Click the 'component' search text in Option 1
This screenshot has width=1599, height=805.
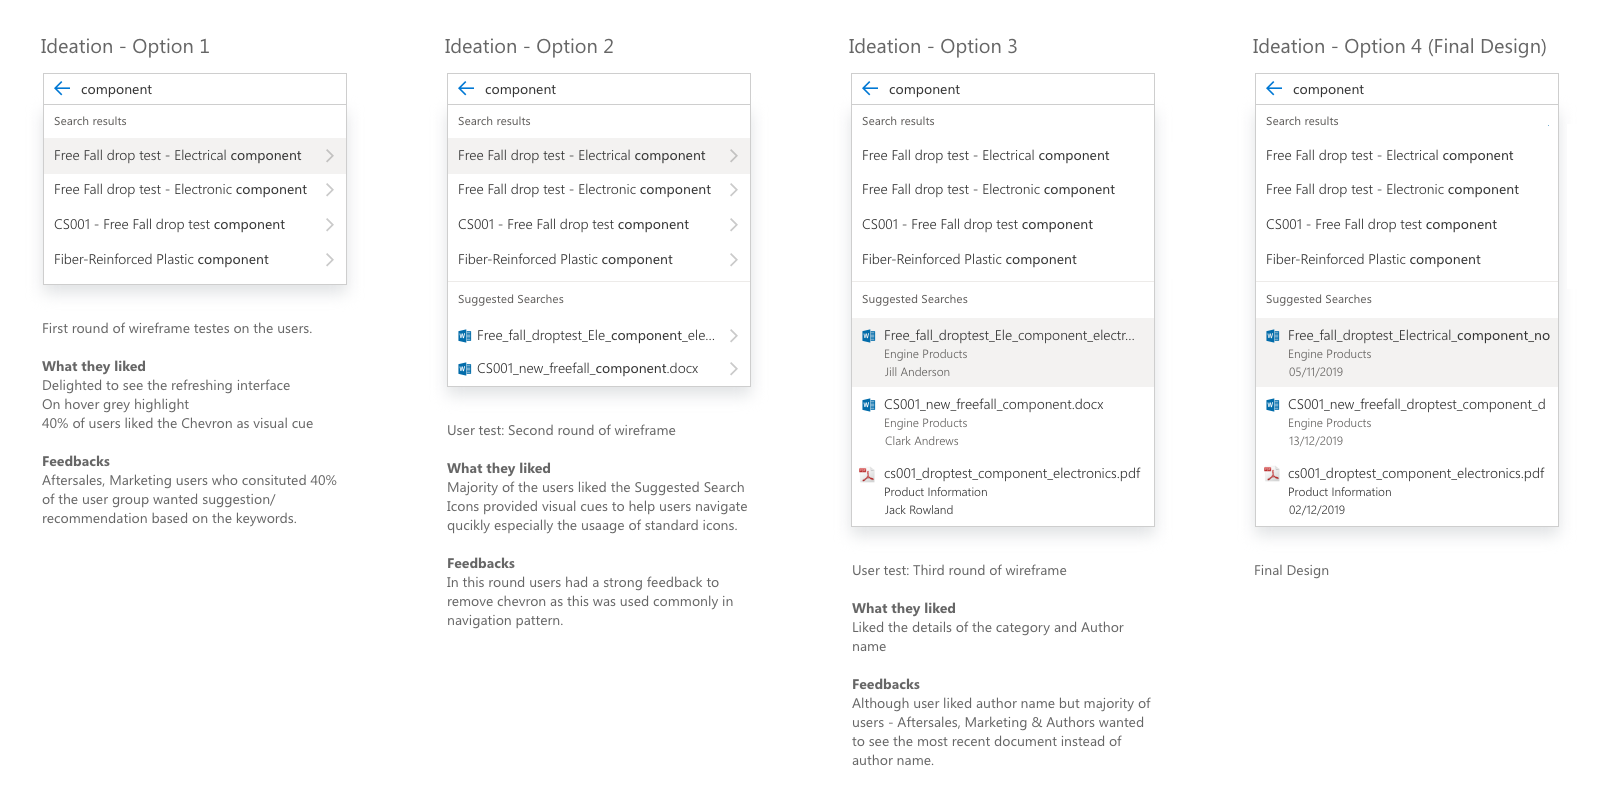(116, 89)
